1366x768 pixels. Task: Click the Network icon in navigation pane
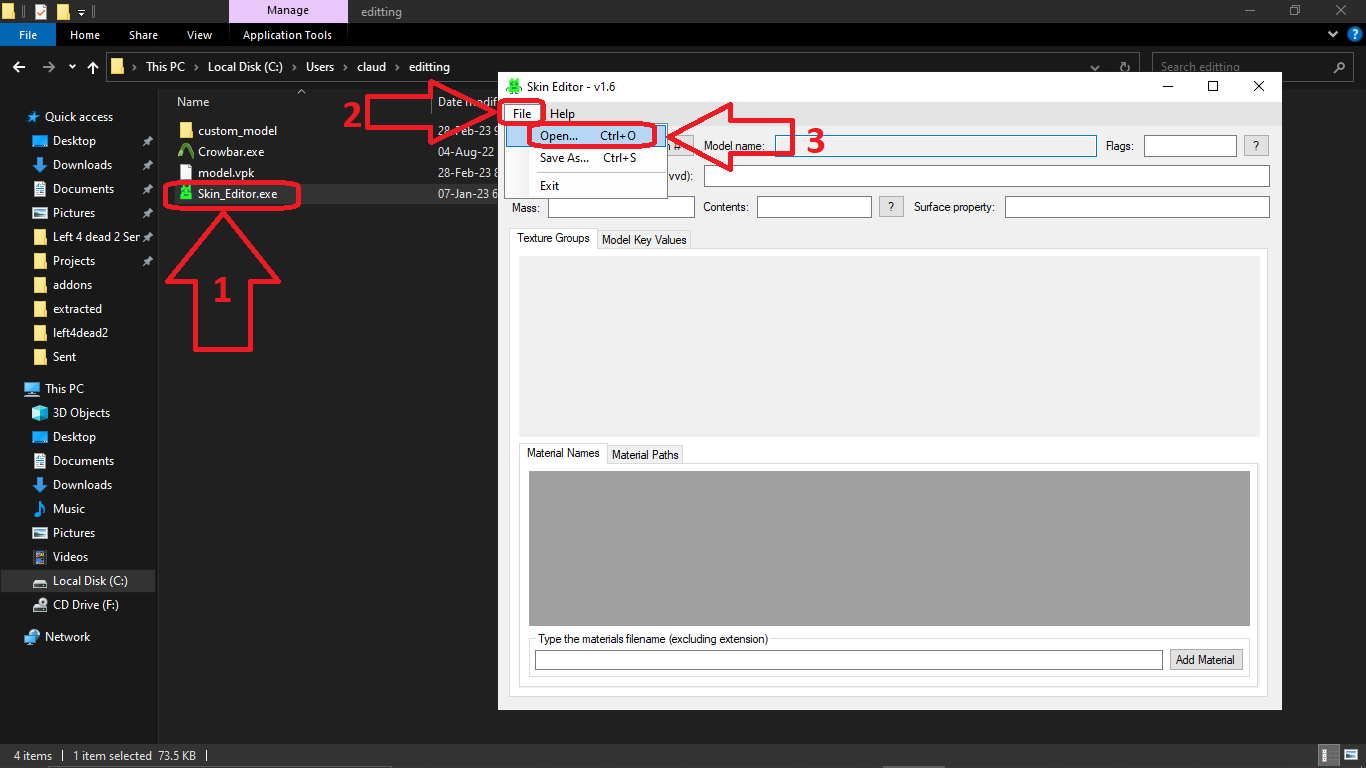coord(33,637)
